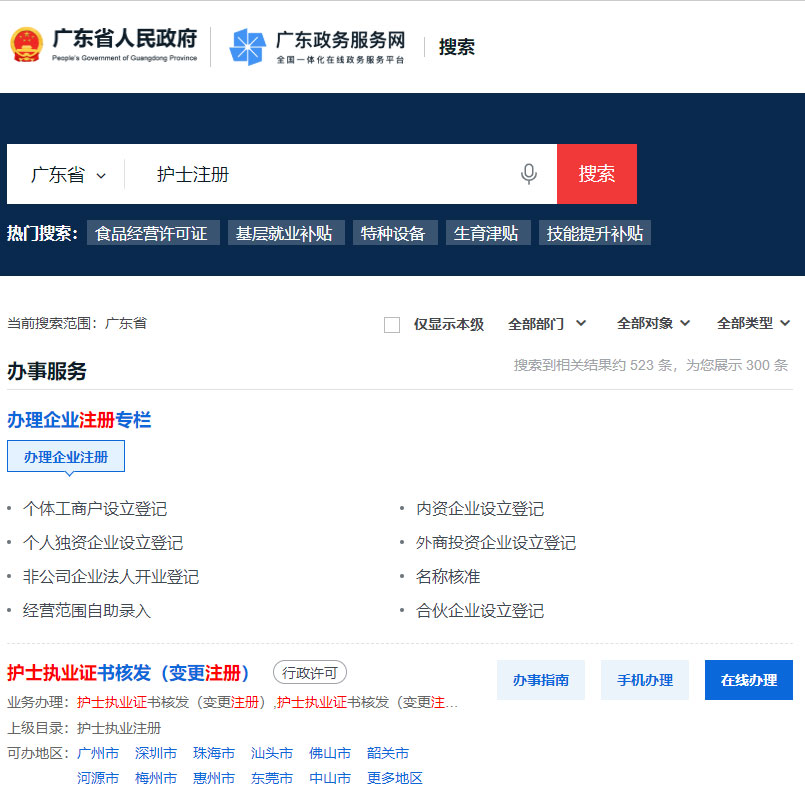Open the 广东省 region dropdown

(x=68, y=175)
